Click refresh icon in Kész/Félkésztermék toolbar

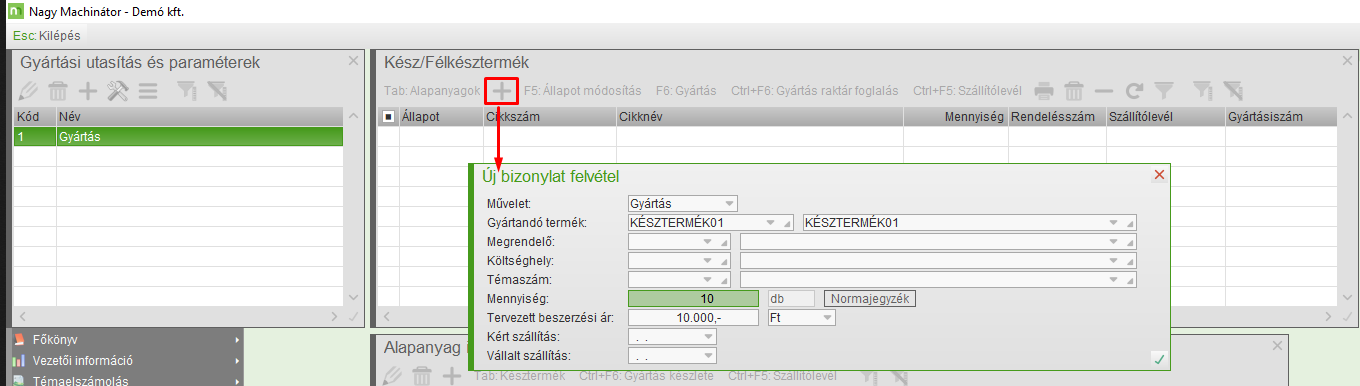coord(1134,91)
